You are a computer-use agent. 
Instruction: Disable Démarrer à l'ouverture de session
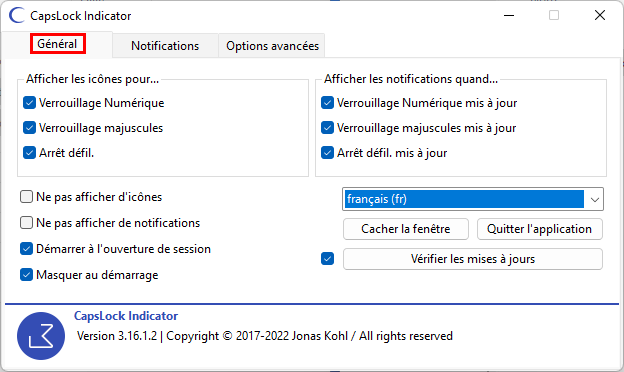[x=26, y=249]
